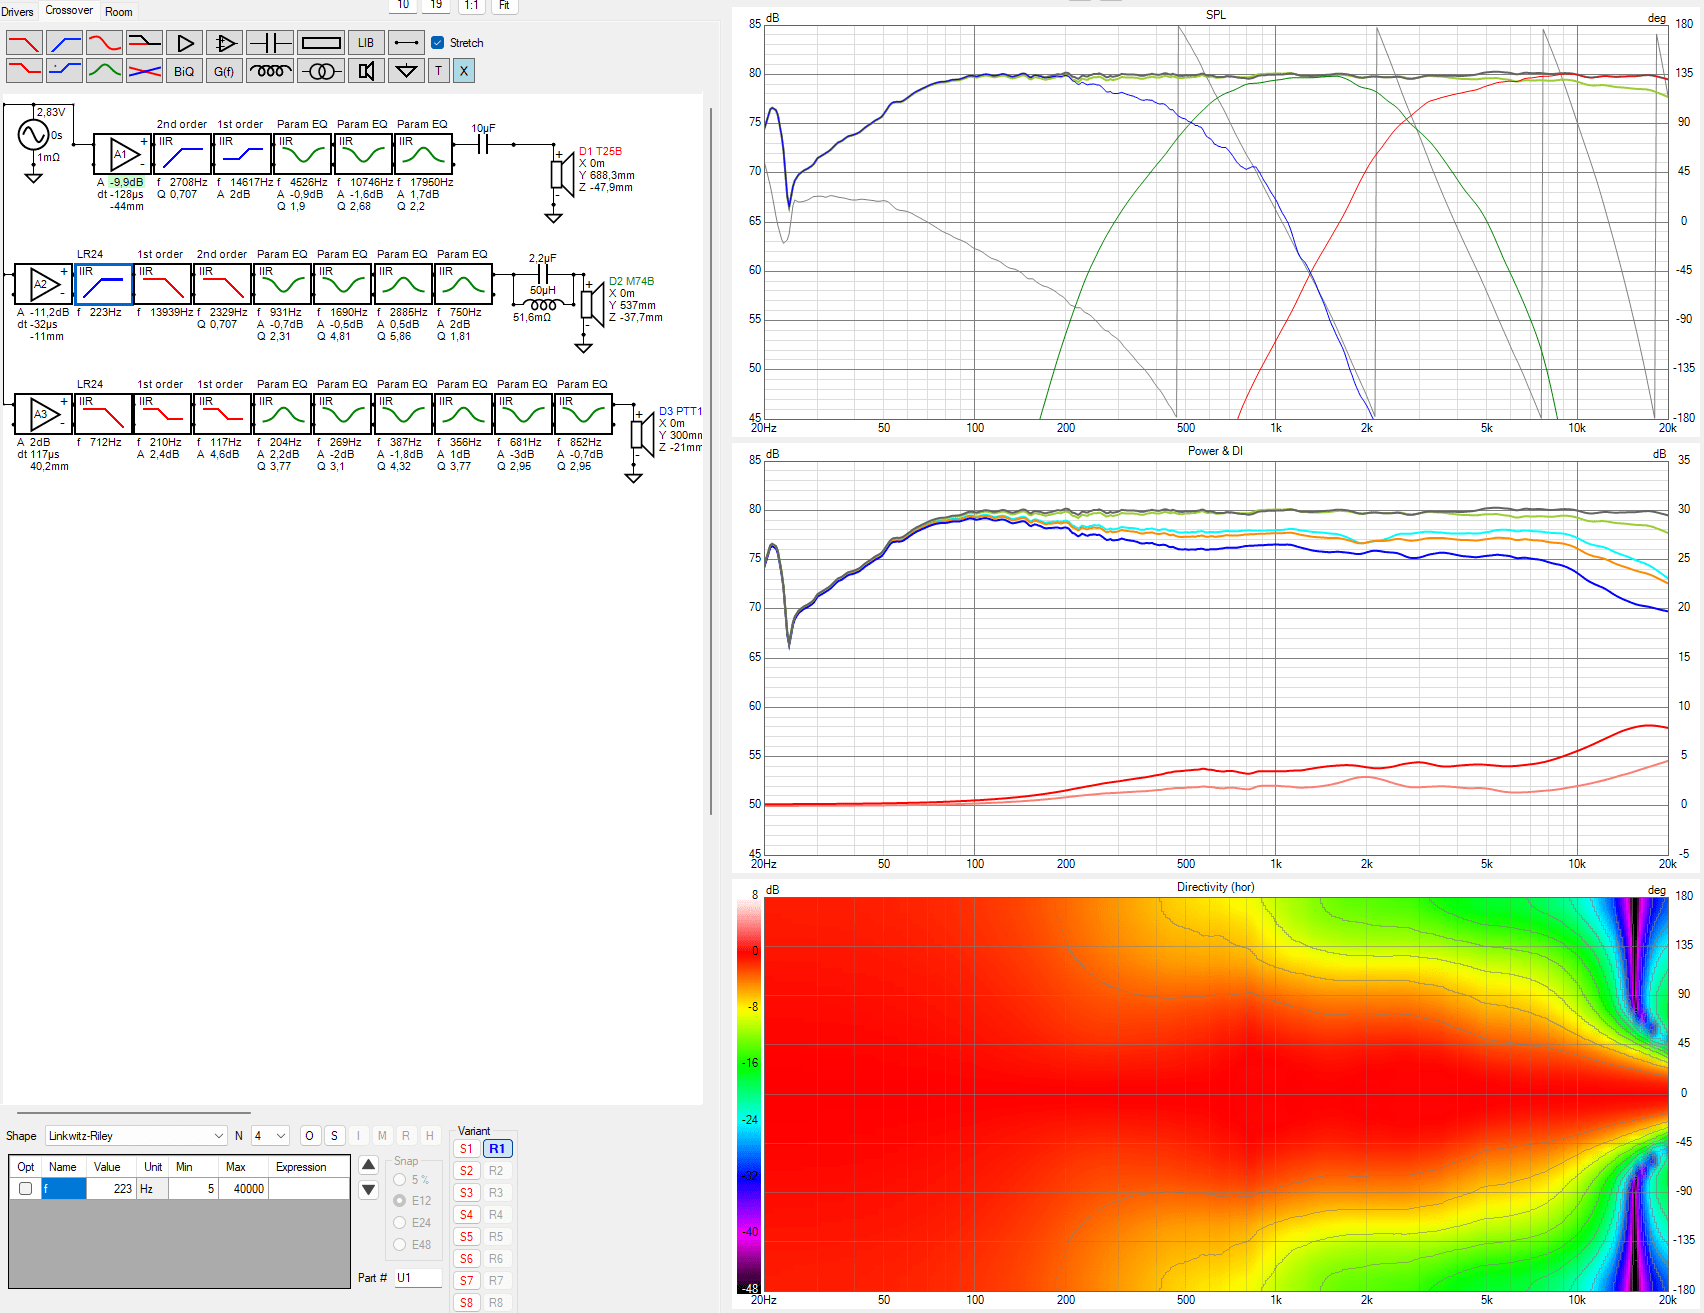Open the Shape Linkwitz-Riley dropdown
The width and height of the screenshot is (1704, 1313).
pos(136,1136)
